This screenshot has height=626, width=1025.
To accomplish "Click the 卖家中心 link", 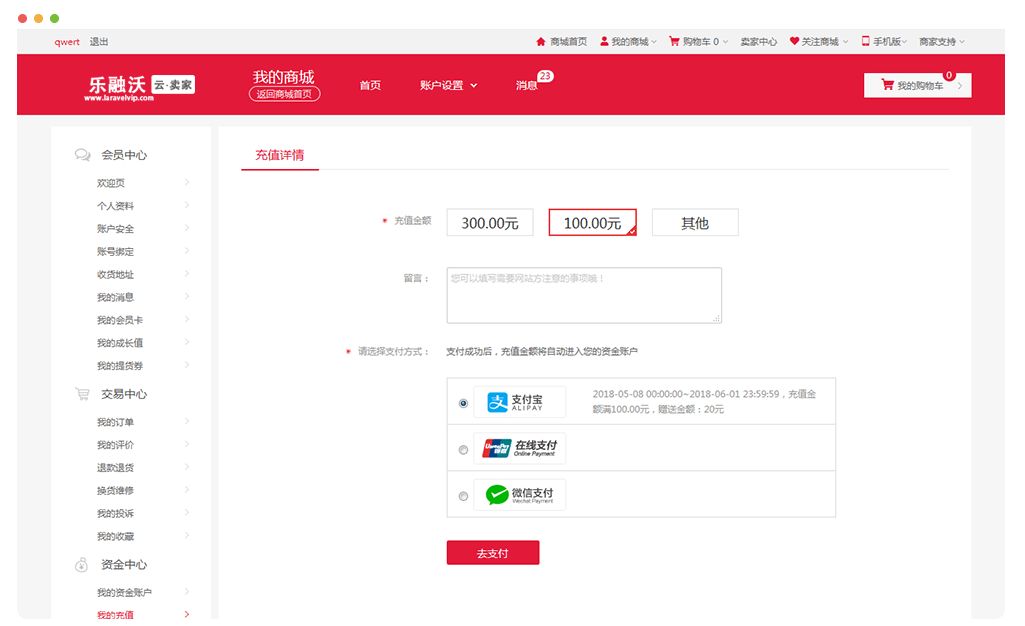I will 759,42.
